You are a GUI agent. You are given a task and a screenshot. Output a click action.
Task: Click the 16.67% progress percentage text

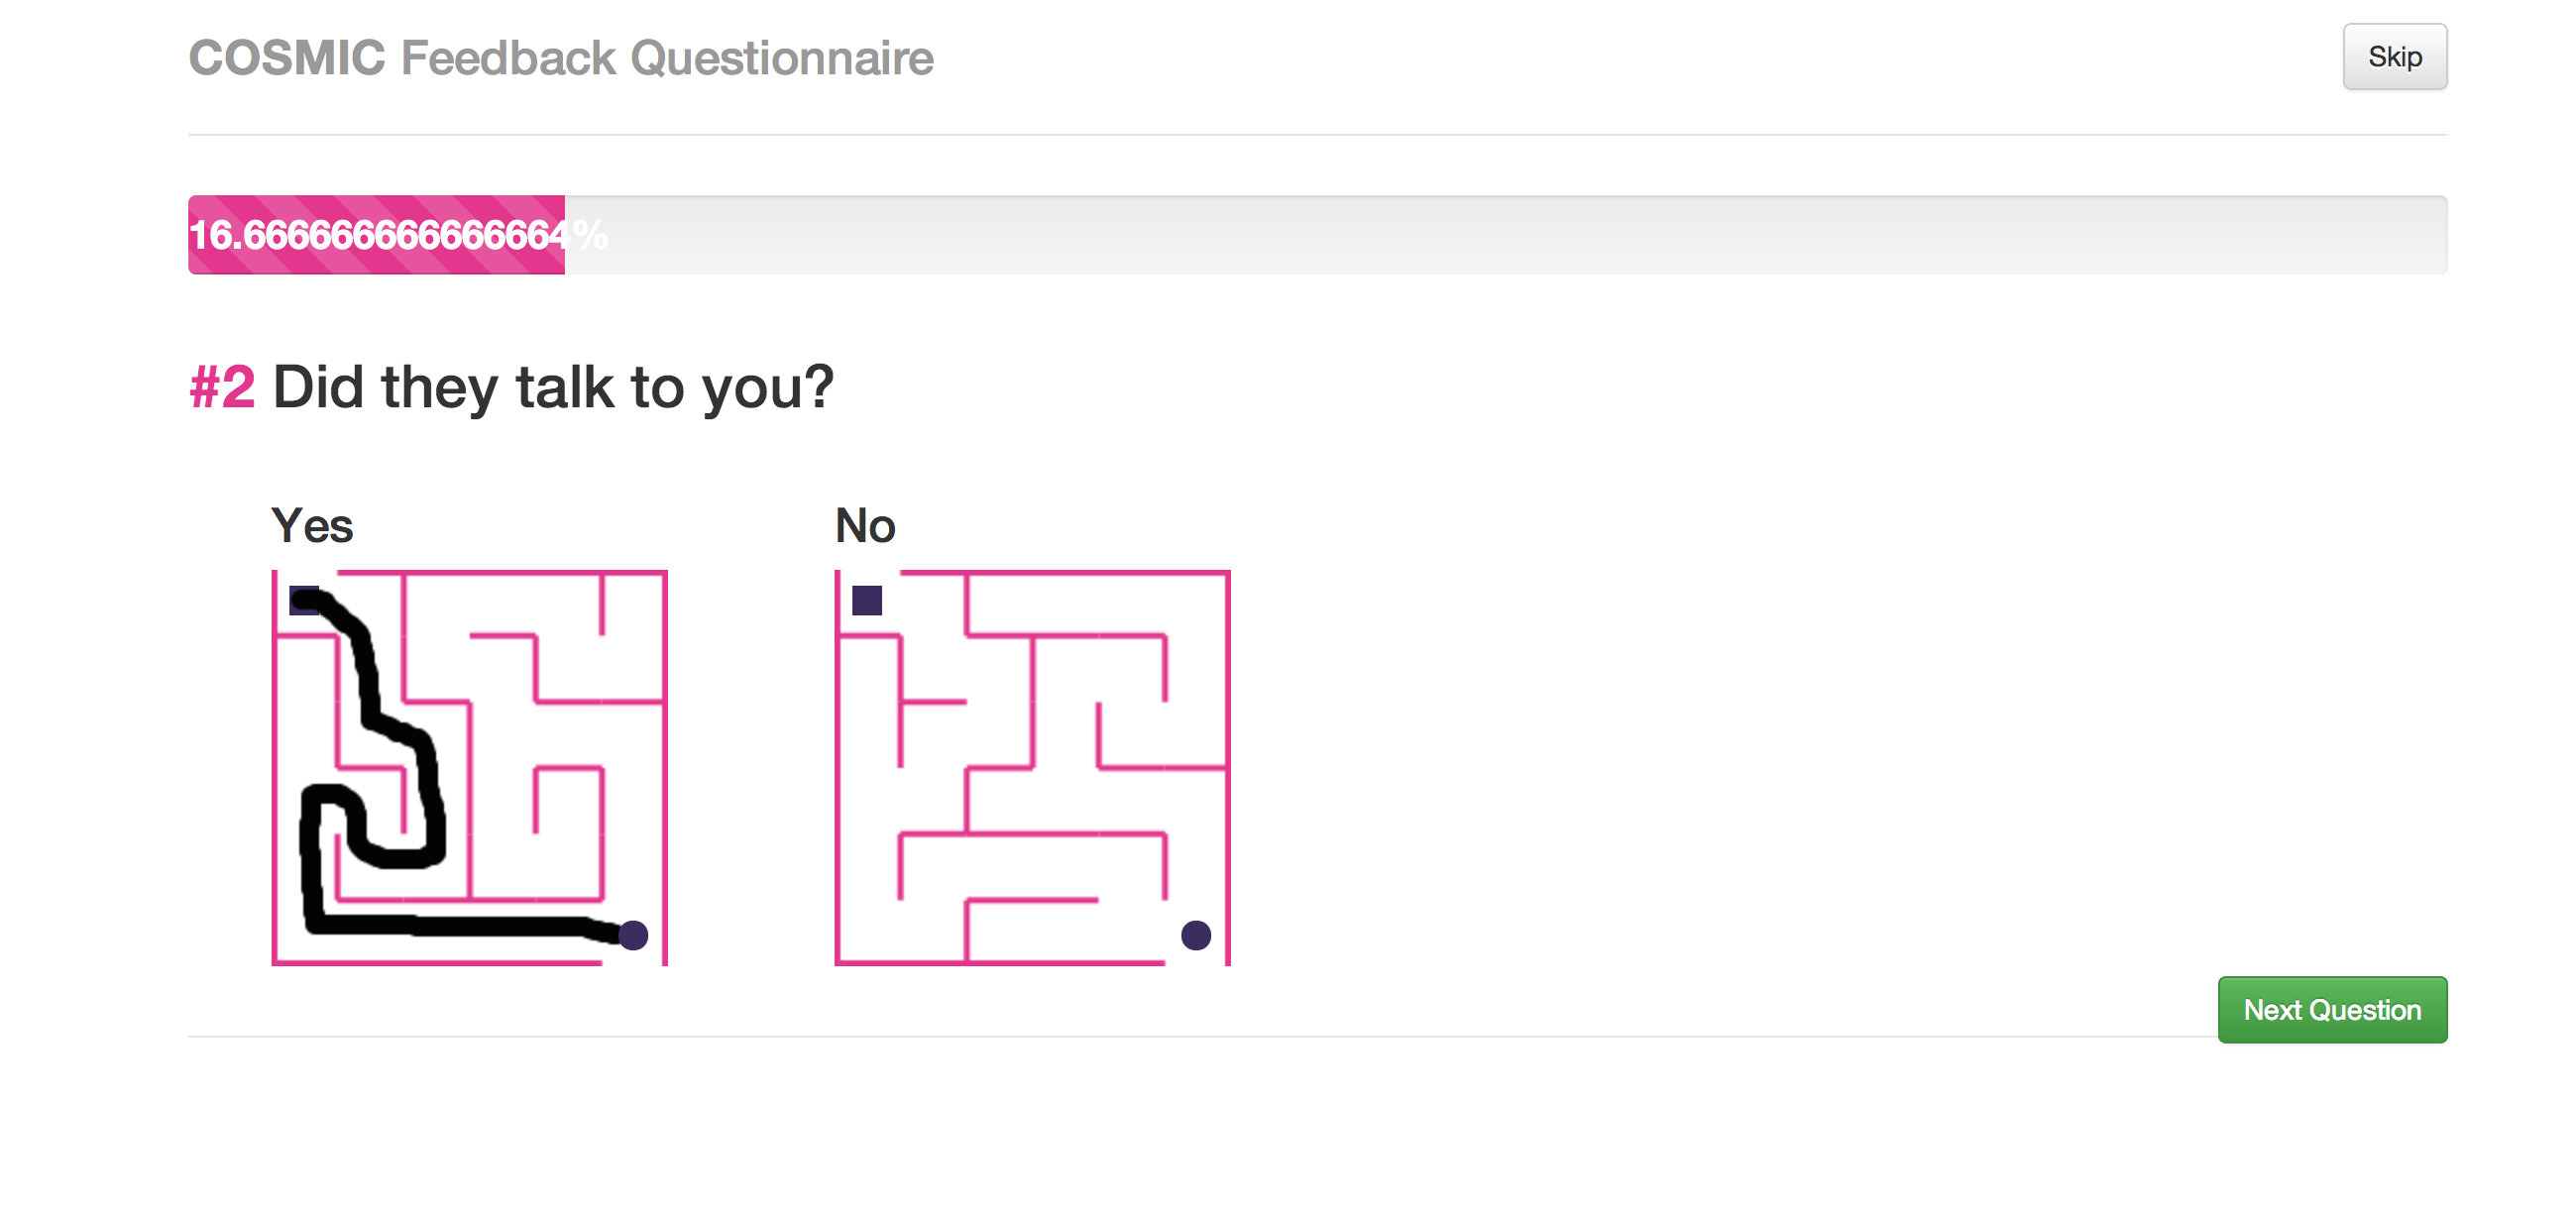click(x=378, y=236)
